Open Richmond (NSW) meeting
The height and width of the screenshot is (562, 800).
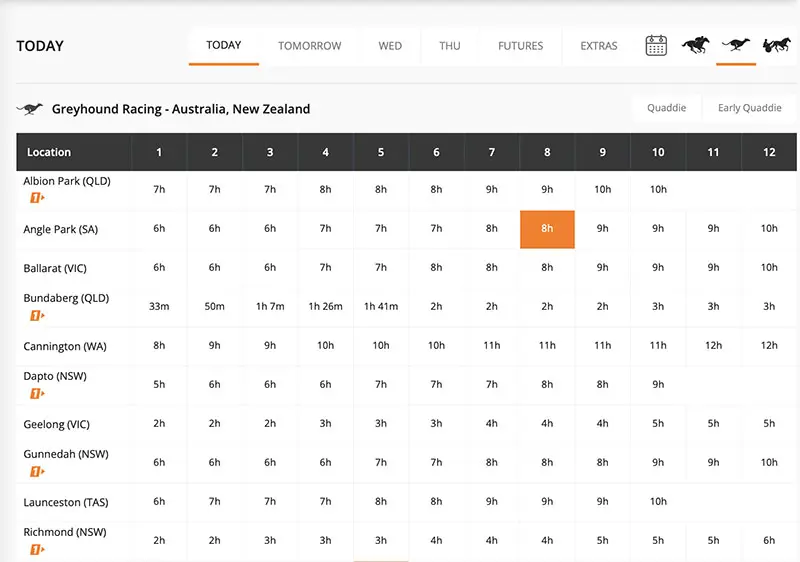click(65, 532)
